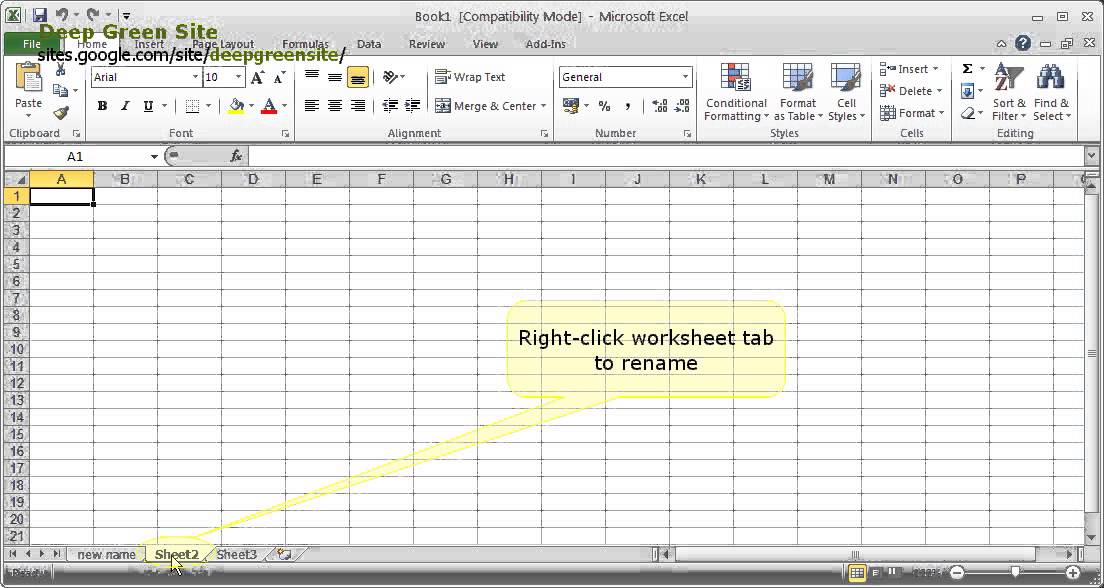
Task: Click Merge & Center button
Action: coord(486,106)
